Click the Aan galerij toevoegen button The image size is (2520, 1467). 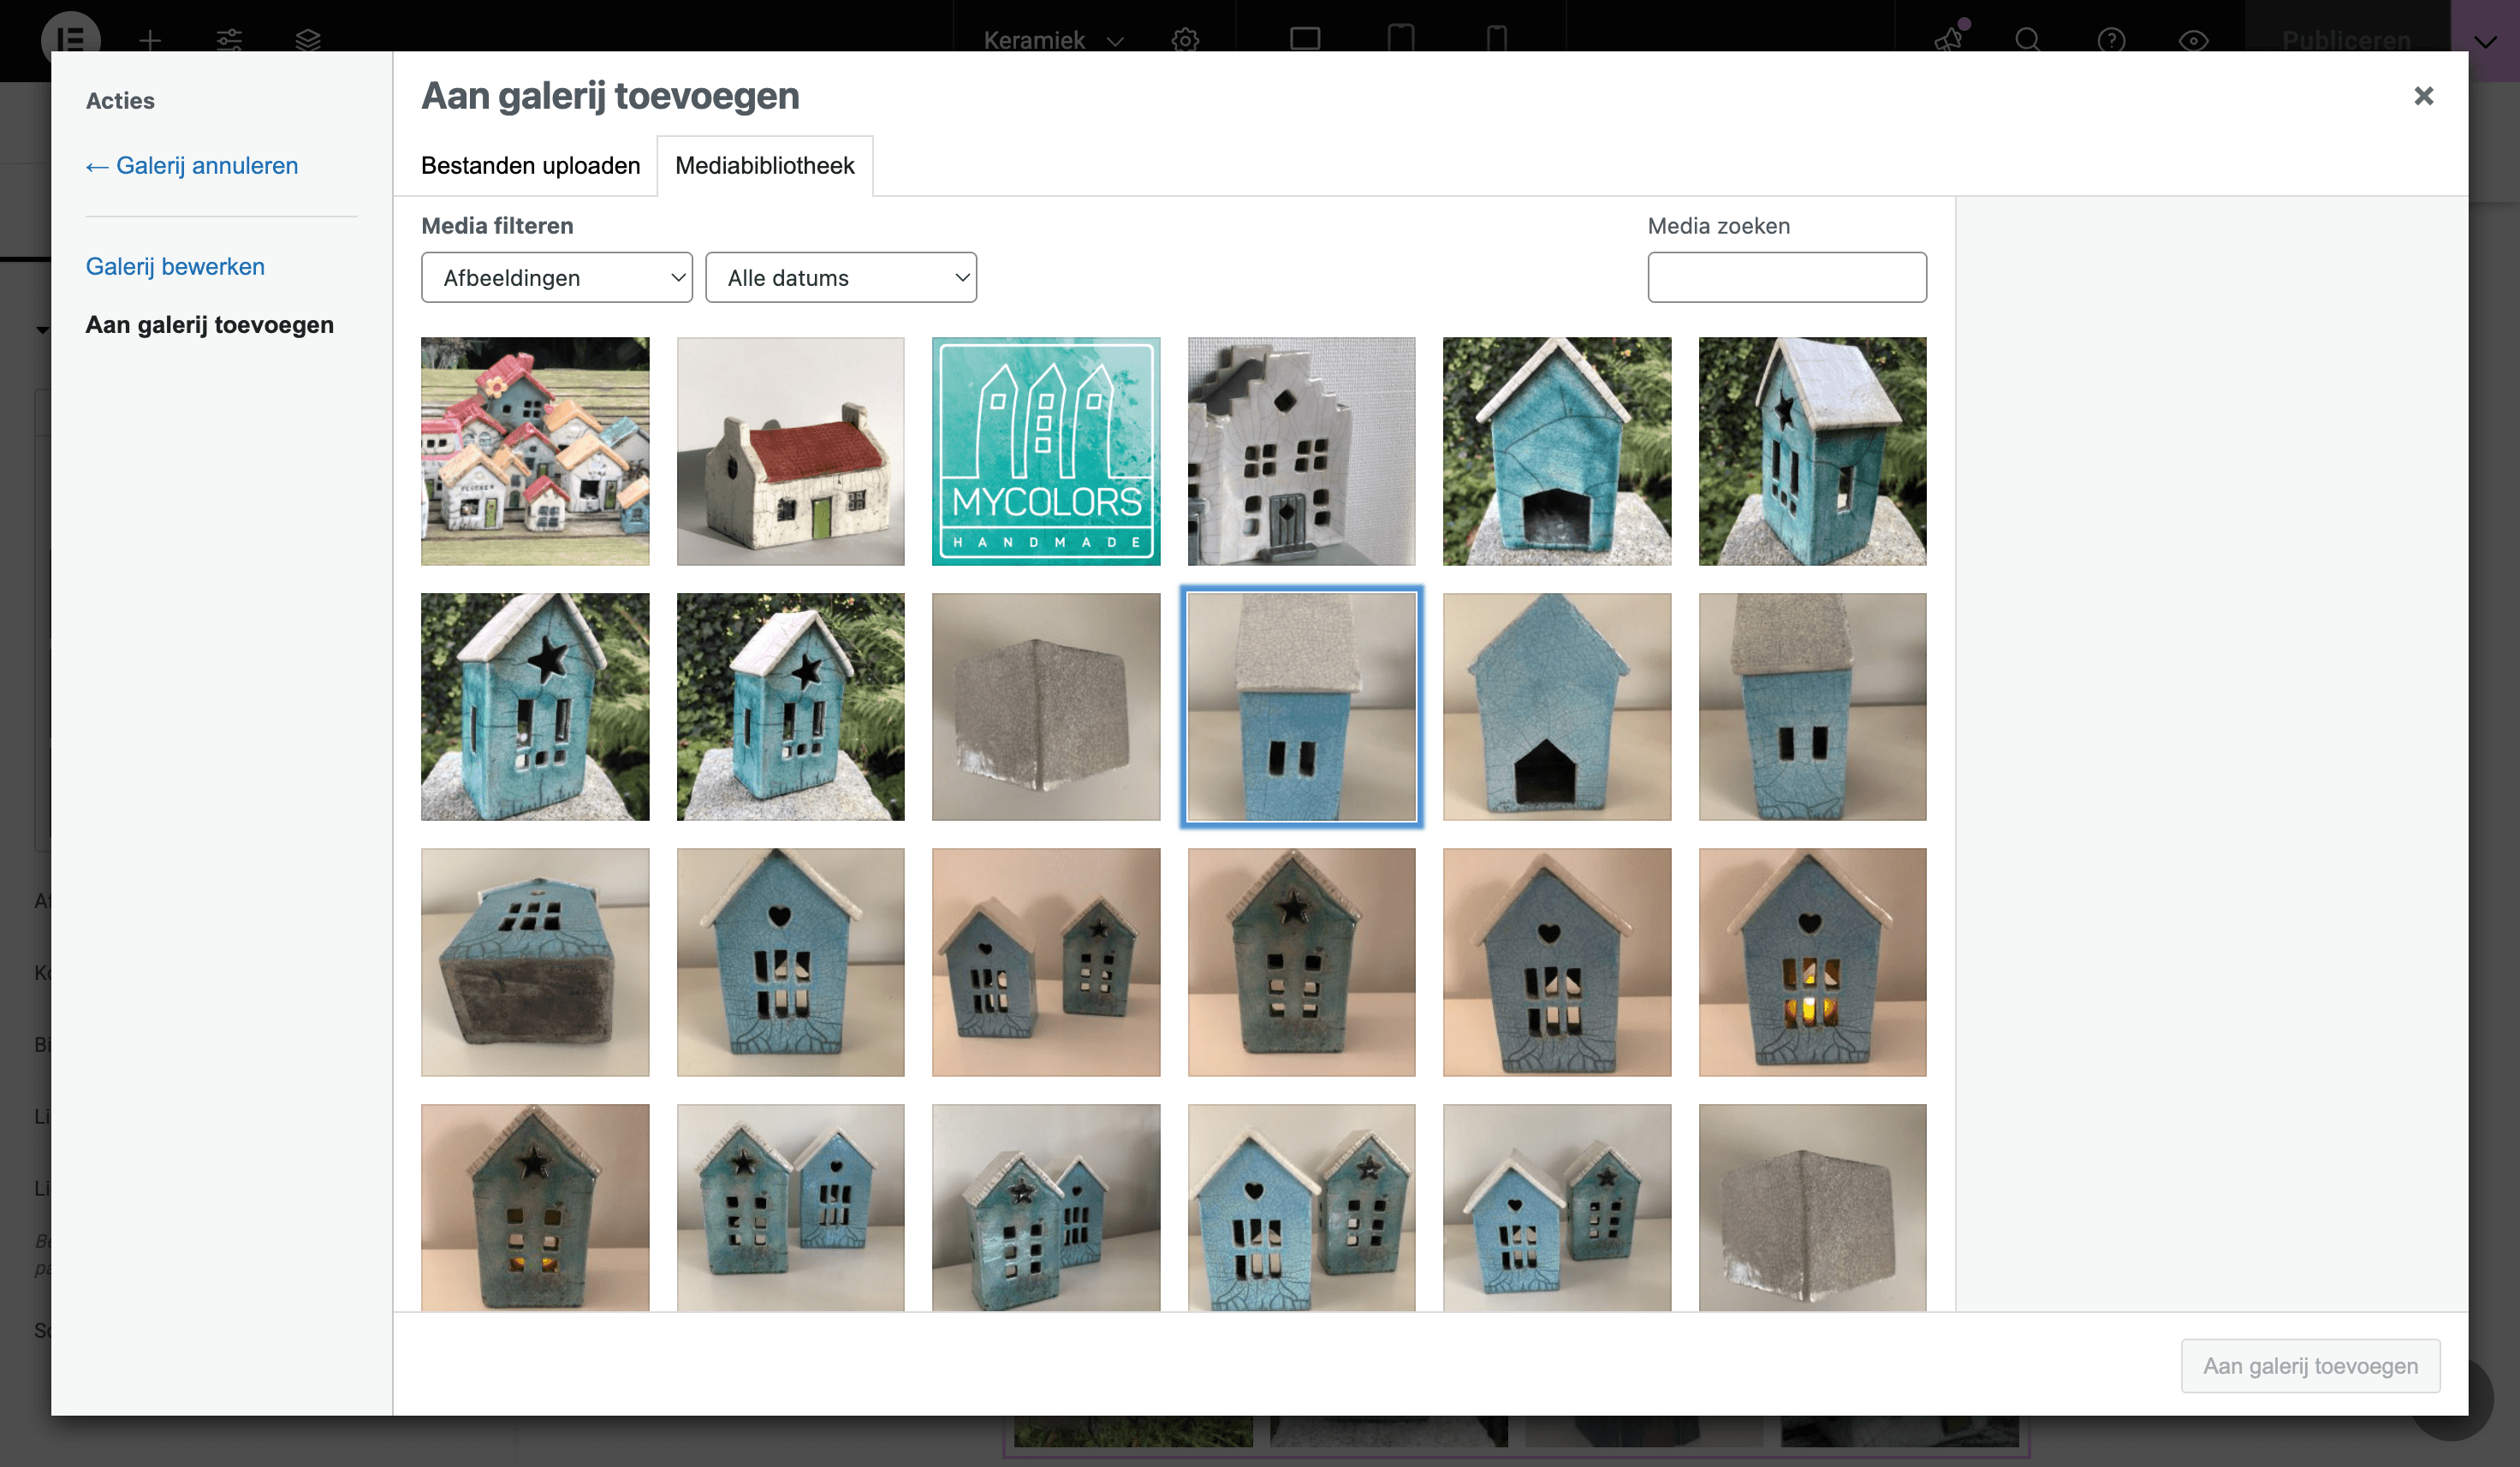2310,1366
